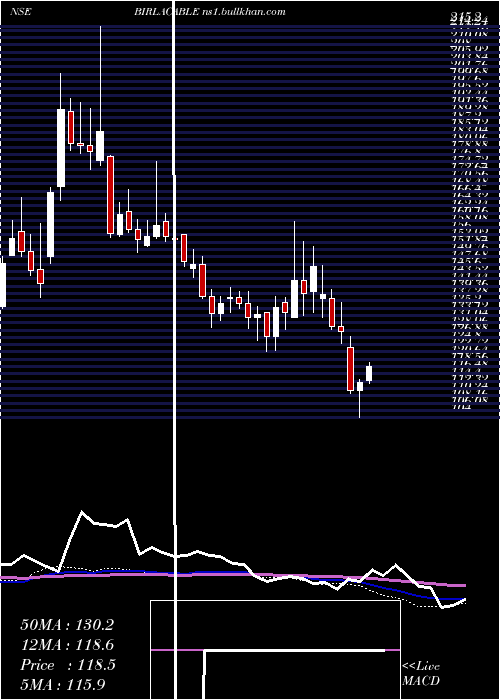
Task: Select the 12MA : 118.6 value
Action: [x=67, y=645]
